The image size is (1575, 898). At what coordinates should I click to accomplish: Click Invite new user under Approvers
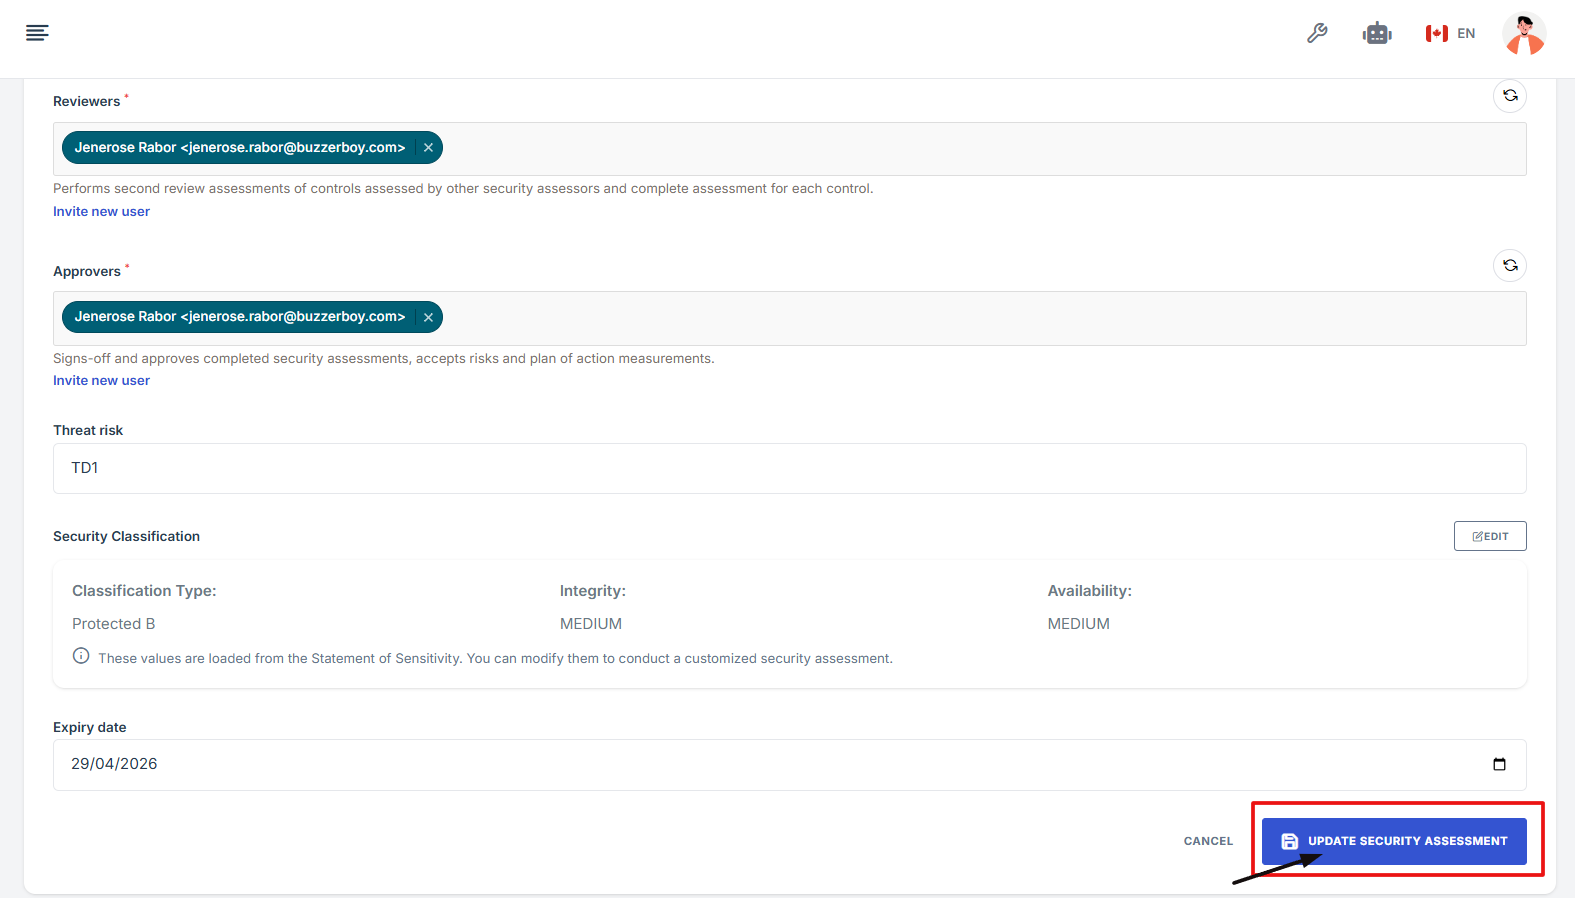click(101, 381)
